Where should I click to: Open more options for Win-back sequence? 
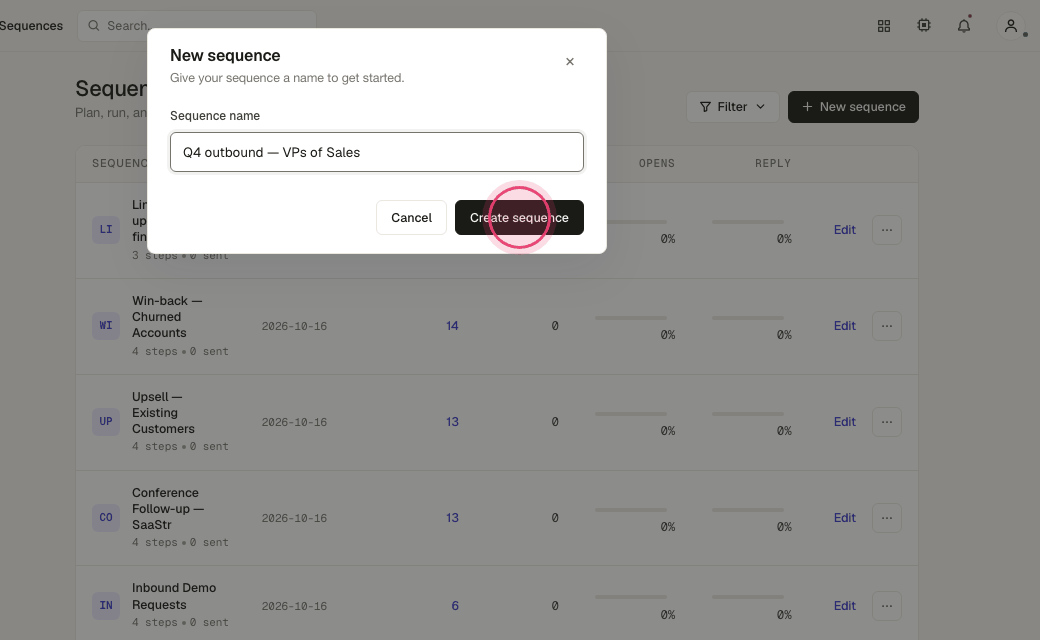pos(887,326)
